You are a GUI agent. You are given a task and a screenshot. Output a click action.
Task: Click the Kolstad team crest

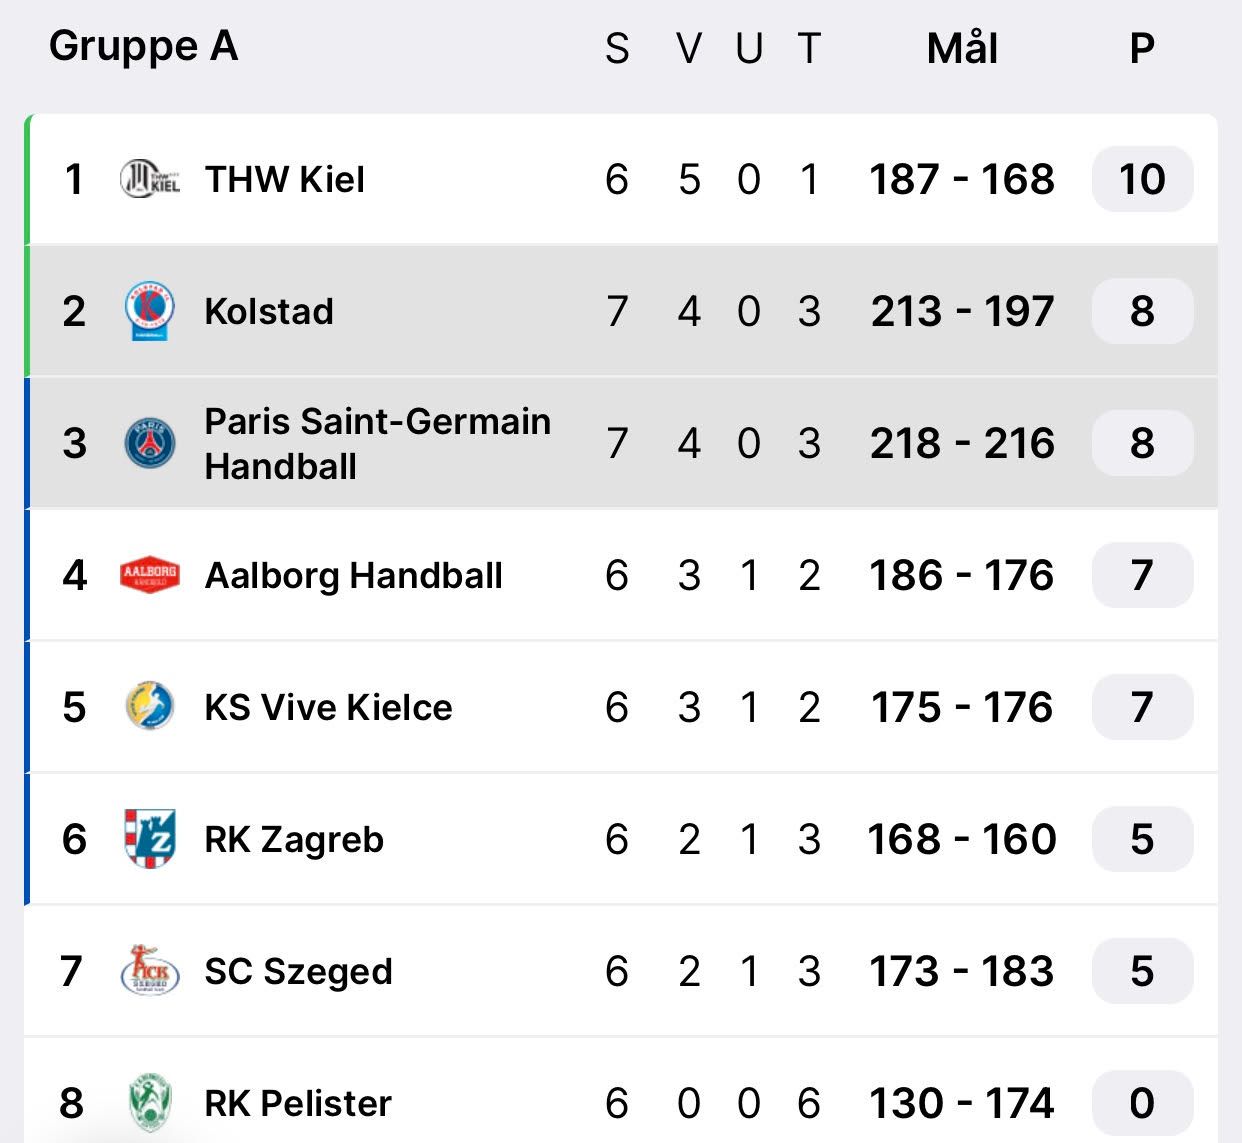tap(150, 311)
